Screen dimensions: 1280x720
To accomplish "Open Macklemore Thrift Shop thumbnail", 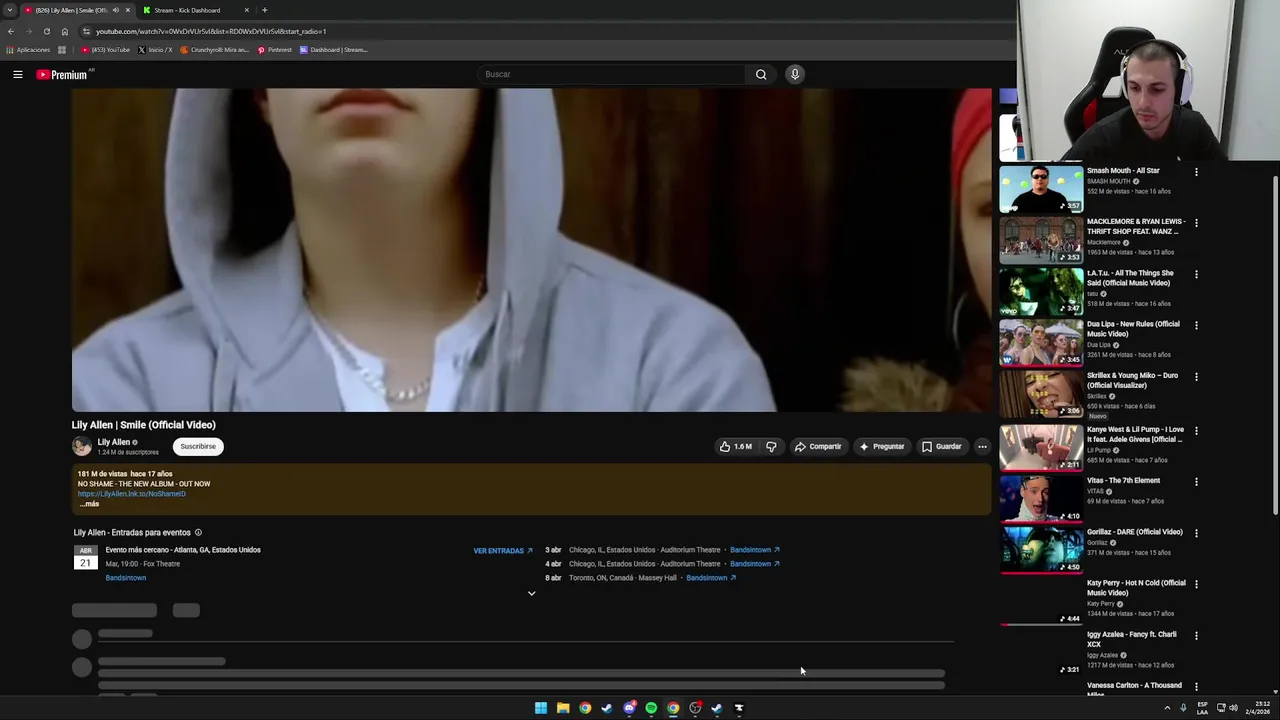I will pyautogui.click(x=1041, y=240).
